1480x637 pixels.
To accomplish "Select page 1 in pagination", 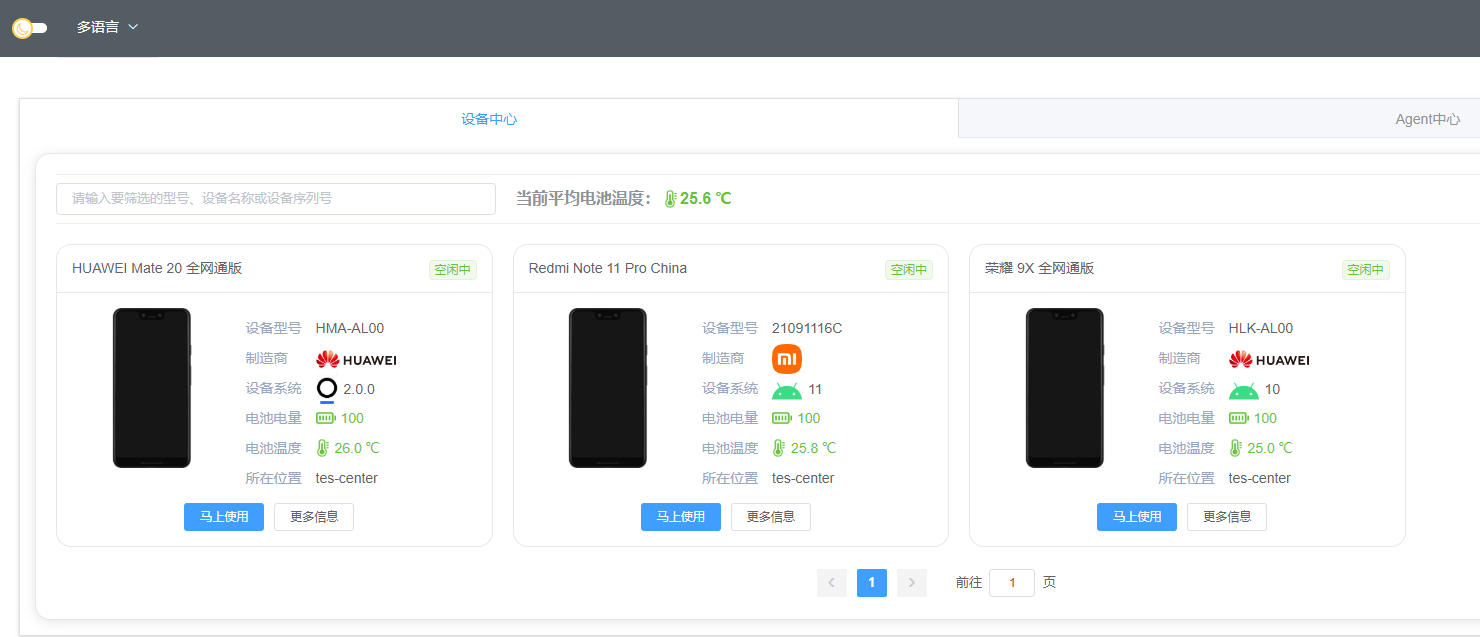I will point(872,583).
